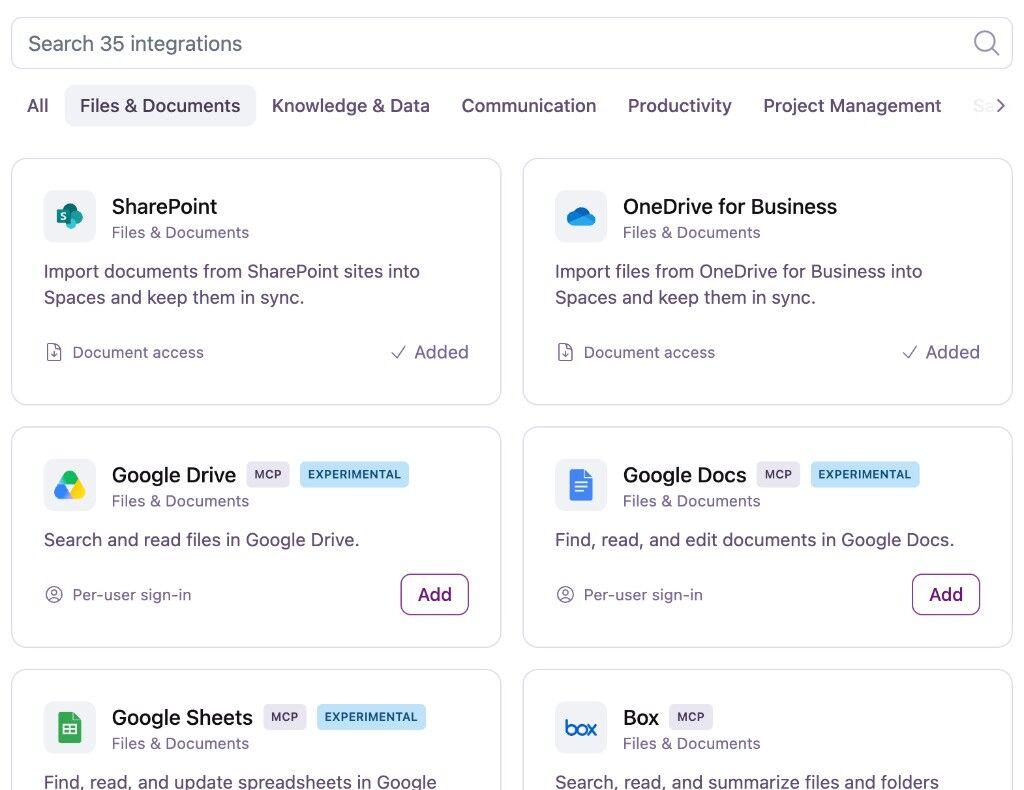
Task: Click SharePoint's document access icon
Action: coord(54,353)
